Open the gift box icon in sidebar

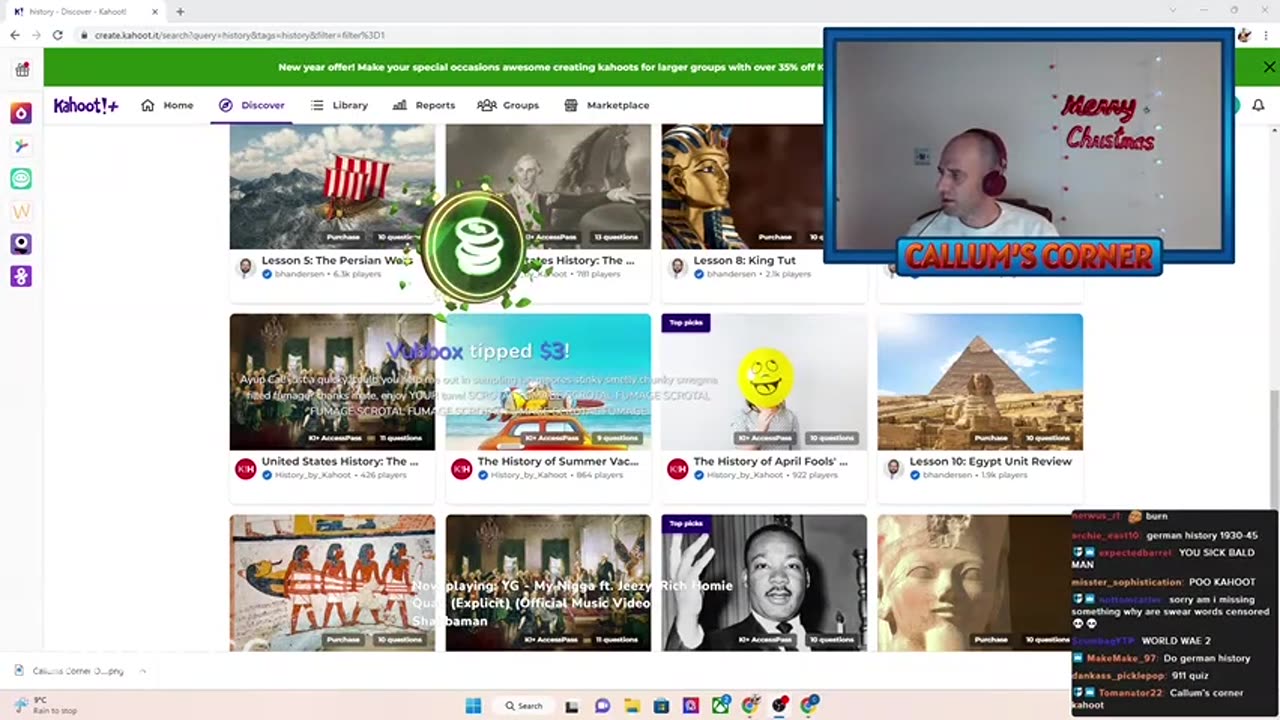point(22,69)
